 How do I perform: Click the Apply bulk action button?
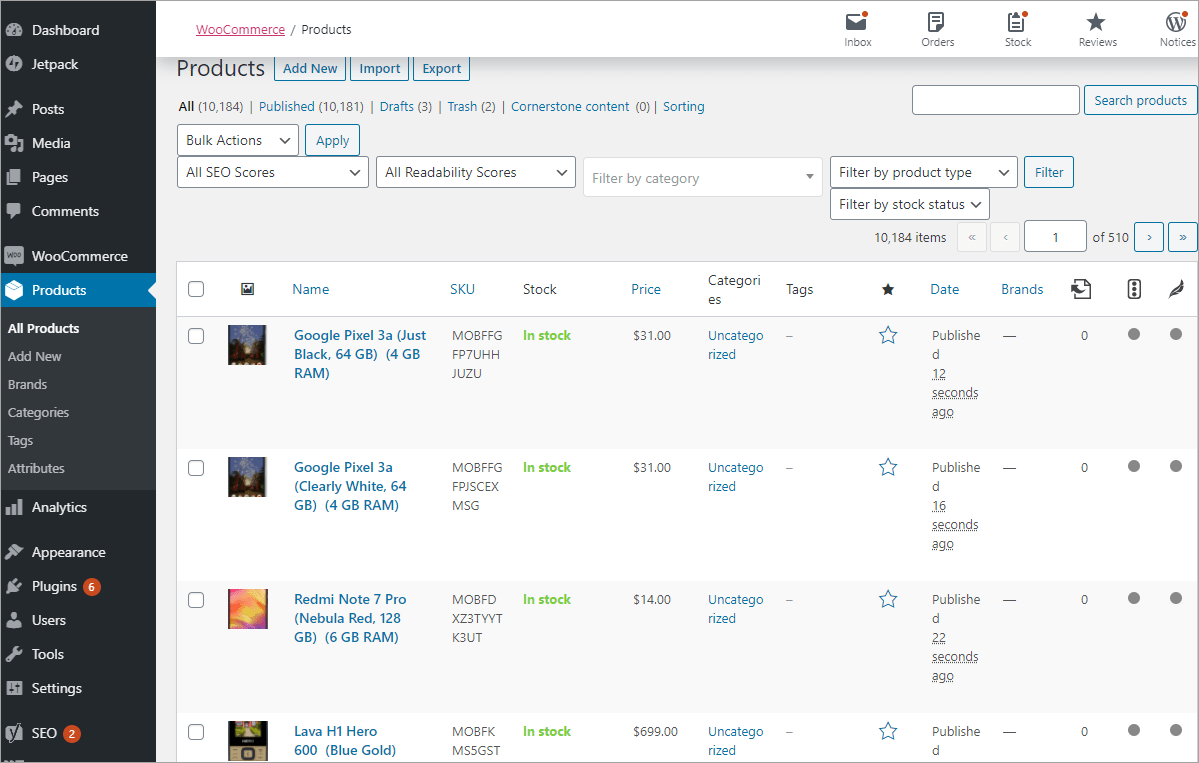pyautogui.click(x=333, y=141)
